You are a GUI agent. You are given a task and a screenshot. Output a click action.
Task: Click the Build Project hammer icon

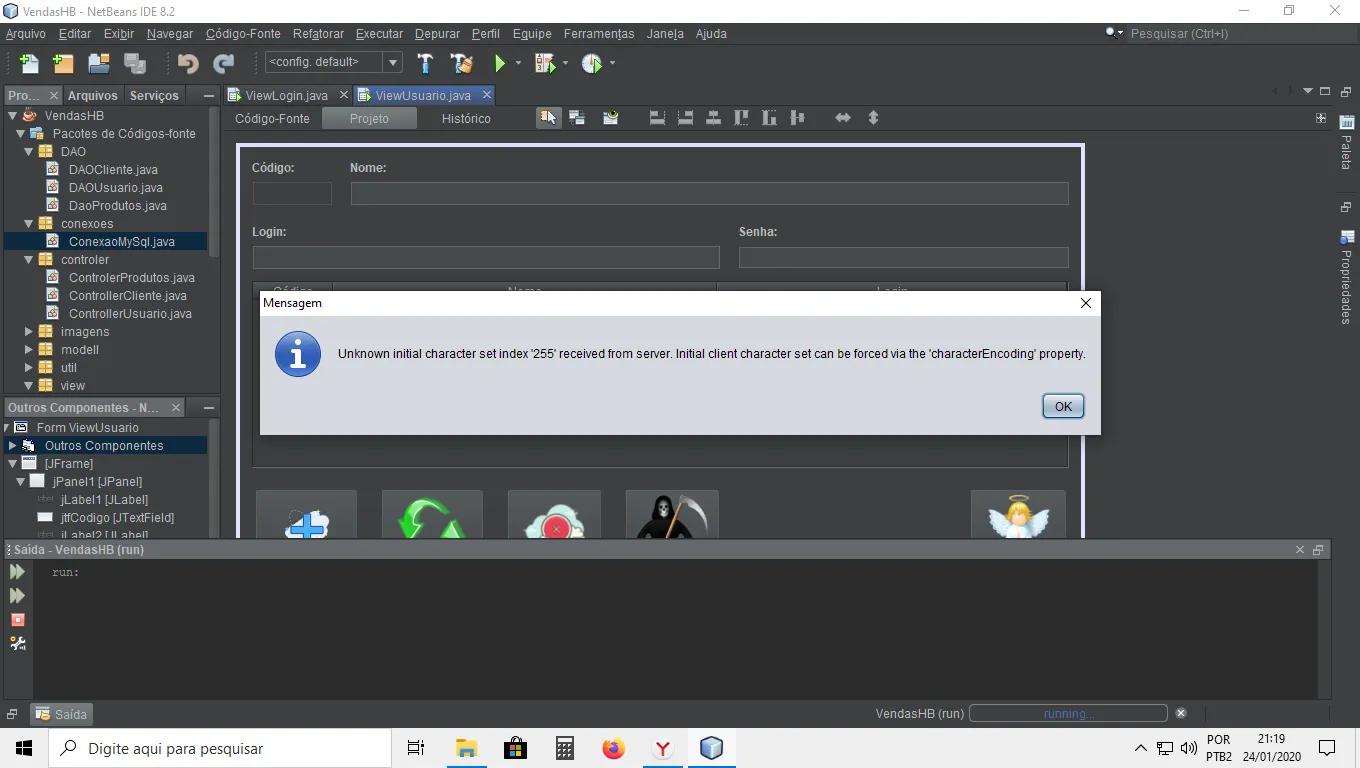[425, 63]
